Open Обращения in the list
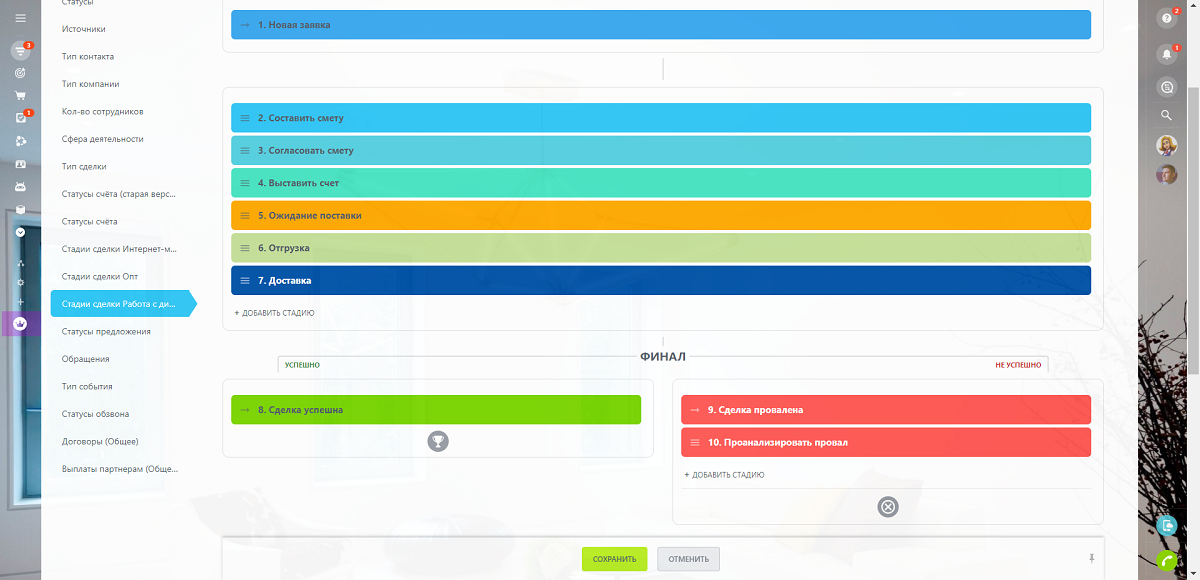 85,359
